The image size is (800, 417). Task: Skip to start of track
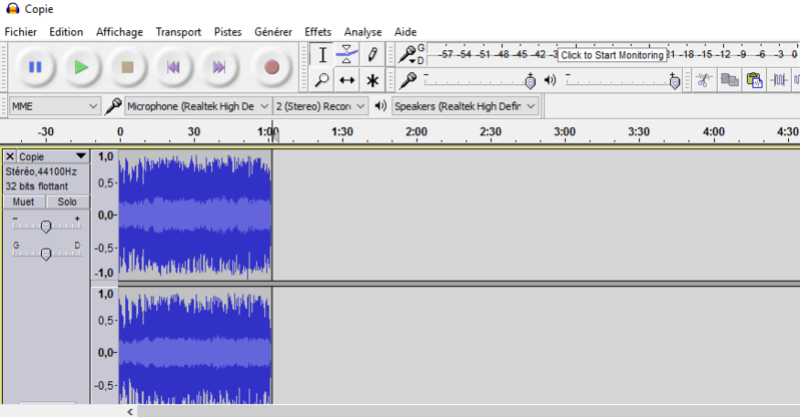173,67
